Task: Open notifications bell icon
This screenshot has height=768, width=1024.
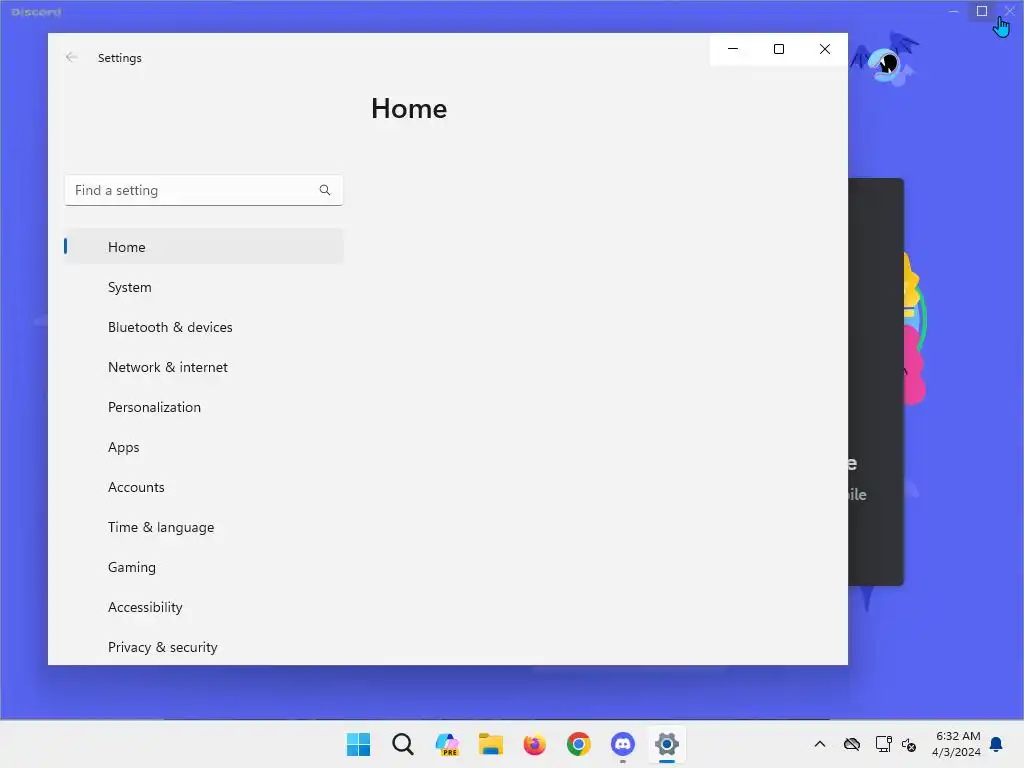Action: 997,744
